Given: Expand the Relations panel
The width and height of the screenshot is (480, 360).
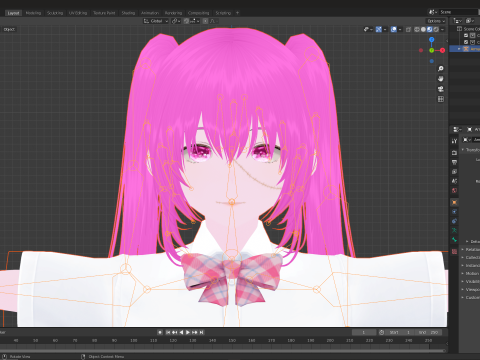Looking at the screenshot, I should (471, 249).
